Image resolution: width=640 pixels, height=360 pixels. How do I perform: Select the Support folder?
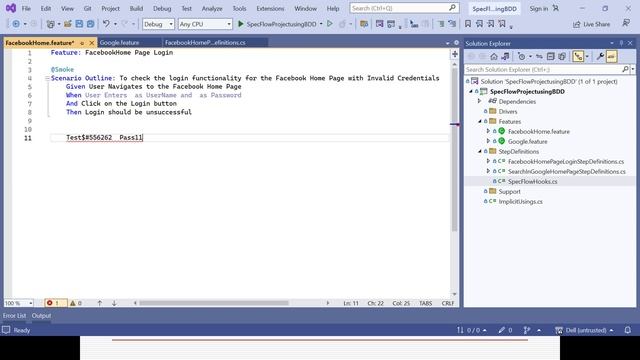[x=509, y=191]
